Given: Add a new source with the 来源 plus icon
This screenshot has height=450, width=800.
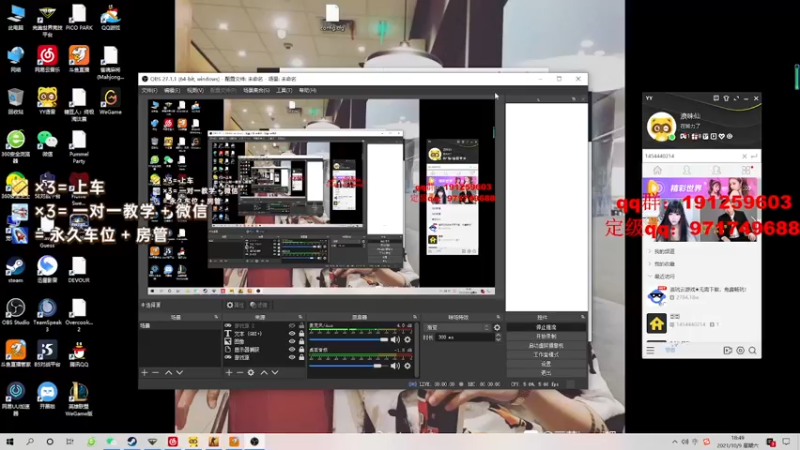Looking at the screenshot, I should (229, 373).
